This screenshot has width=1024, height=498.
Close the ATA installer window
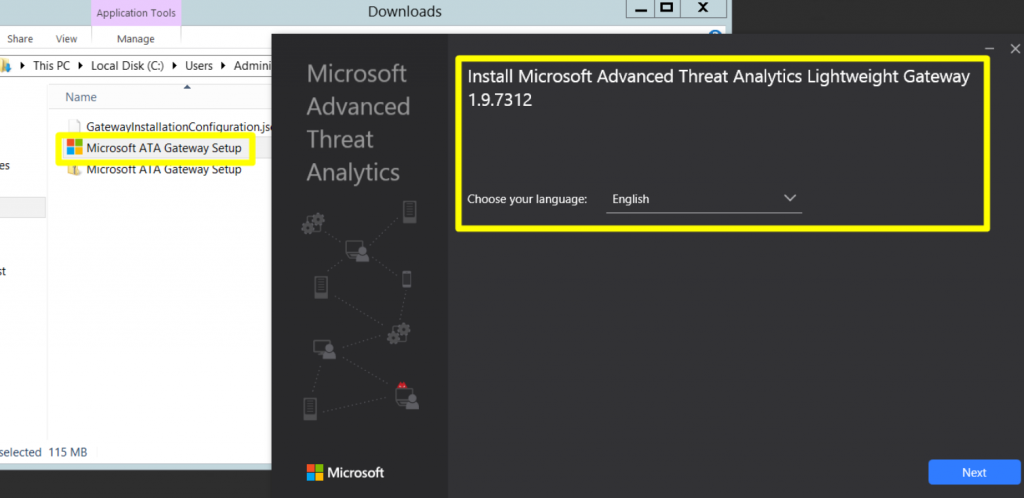pos(1015,49)
